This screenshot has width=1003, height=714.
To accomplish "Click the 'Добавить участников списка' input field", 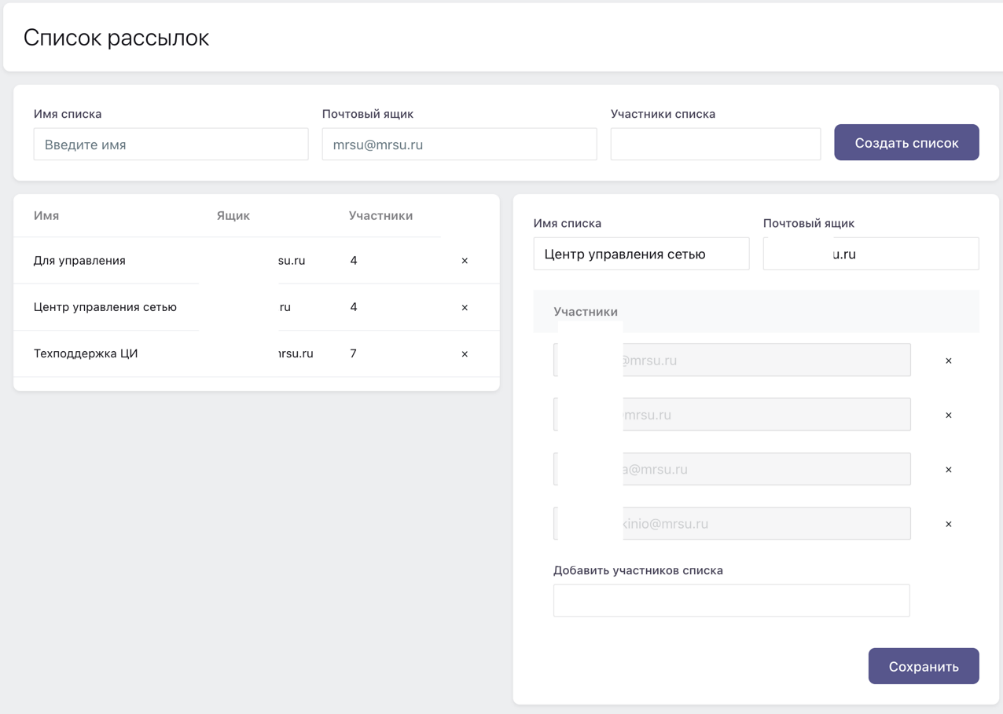I will pos(731,600).
